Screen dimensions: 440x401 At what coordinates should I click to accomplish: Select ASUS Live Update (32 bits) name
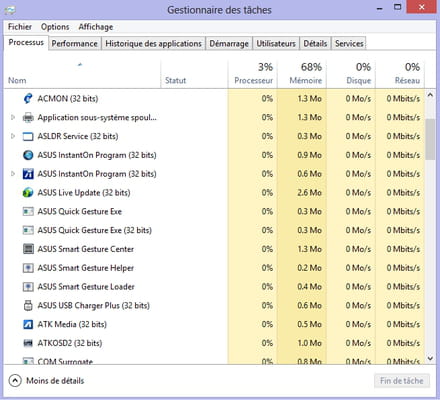[84, 193]
